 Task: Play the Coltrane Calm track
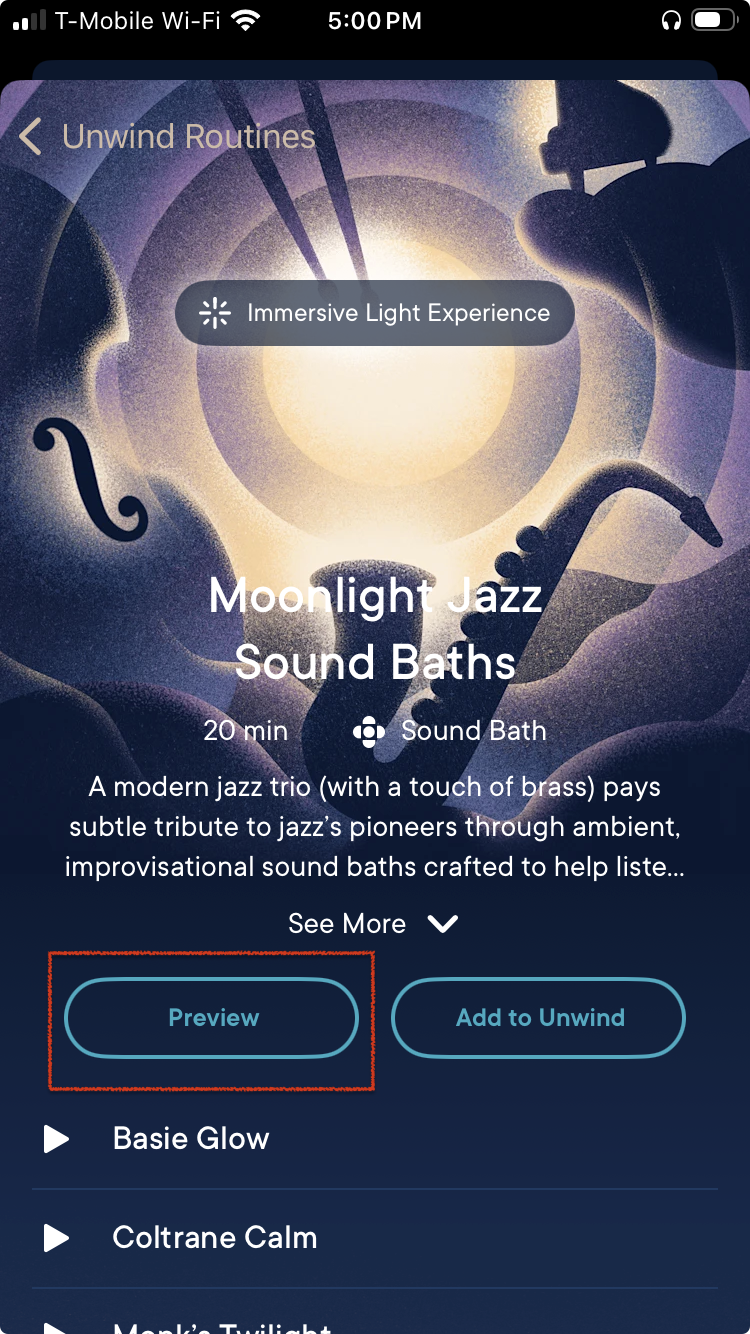[56, 1238]
